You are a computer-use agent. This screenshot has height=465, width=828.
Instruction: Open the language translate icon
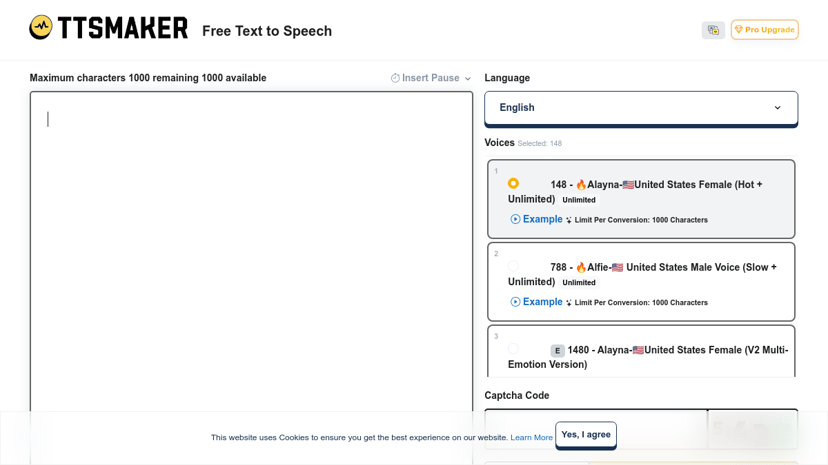[x=713, y=30]
